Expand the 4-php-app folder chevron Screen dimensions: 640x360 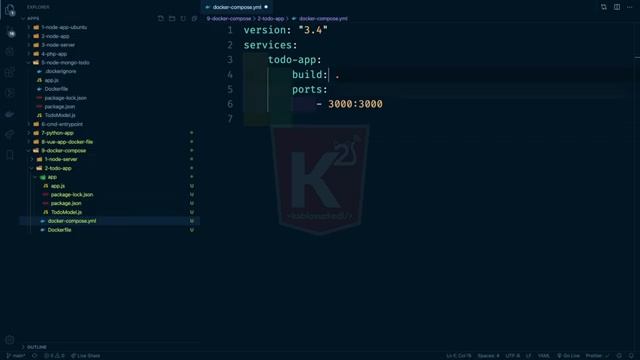point(29,54)
